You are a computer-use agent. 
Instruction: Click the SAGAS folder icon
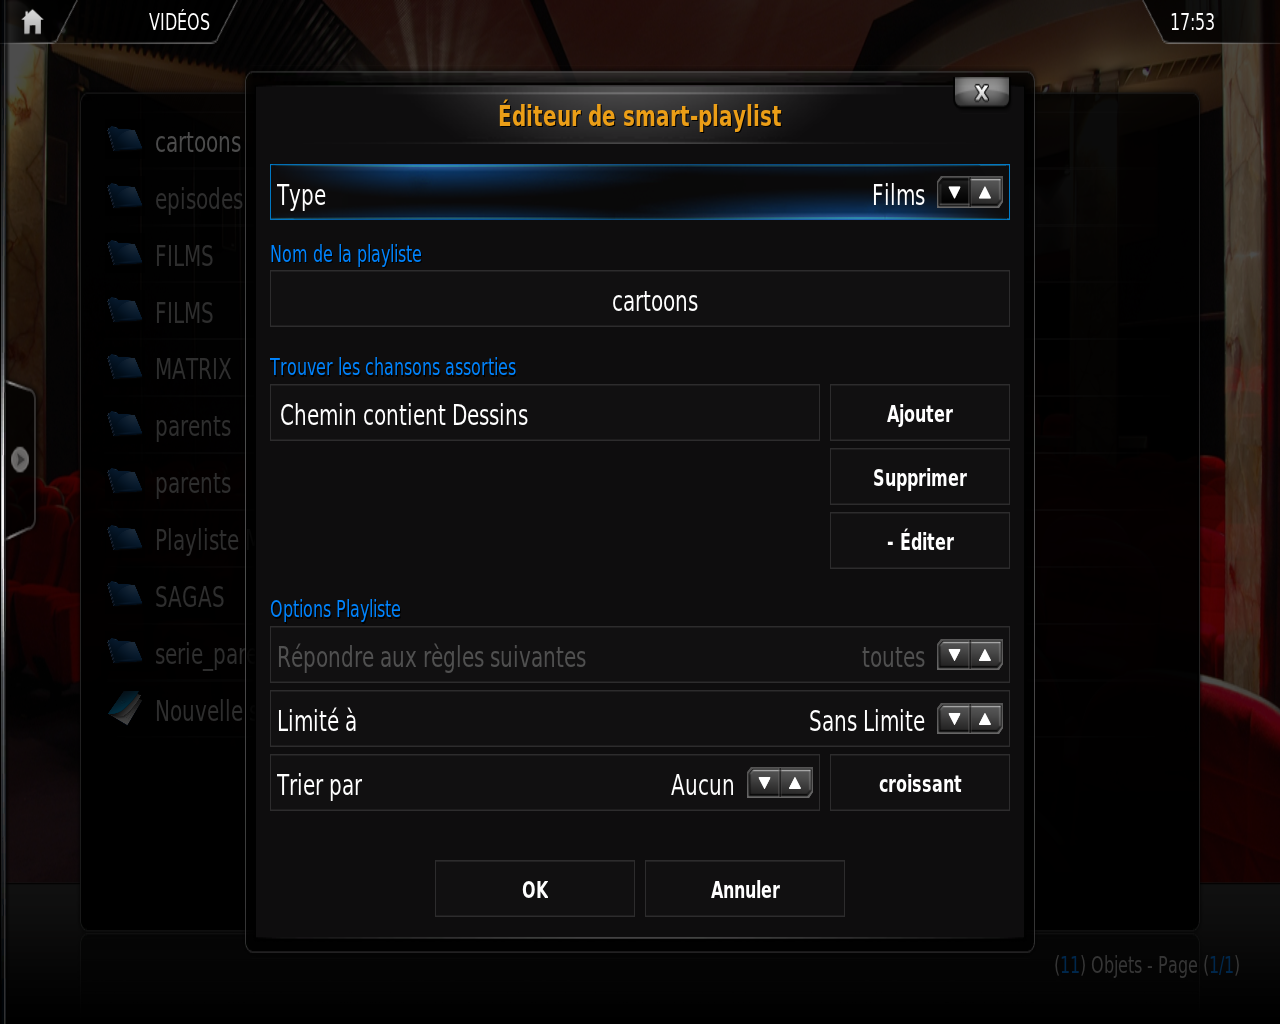coord(125,595)
